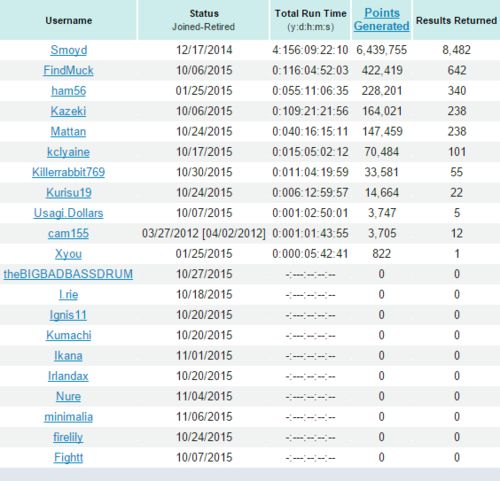This screenshot has height=481, width=500.
Task: Open the minimalia user link
Action: [68, 417]
